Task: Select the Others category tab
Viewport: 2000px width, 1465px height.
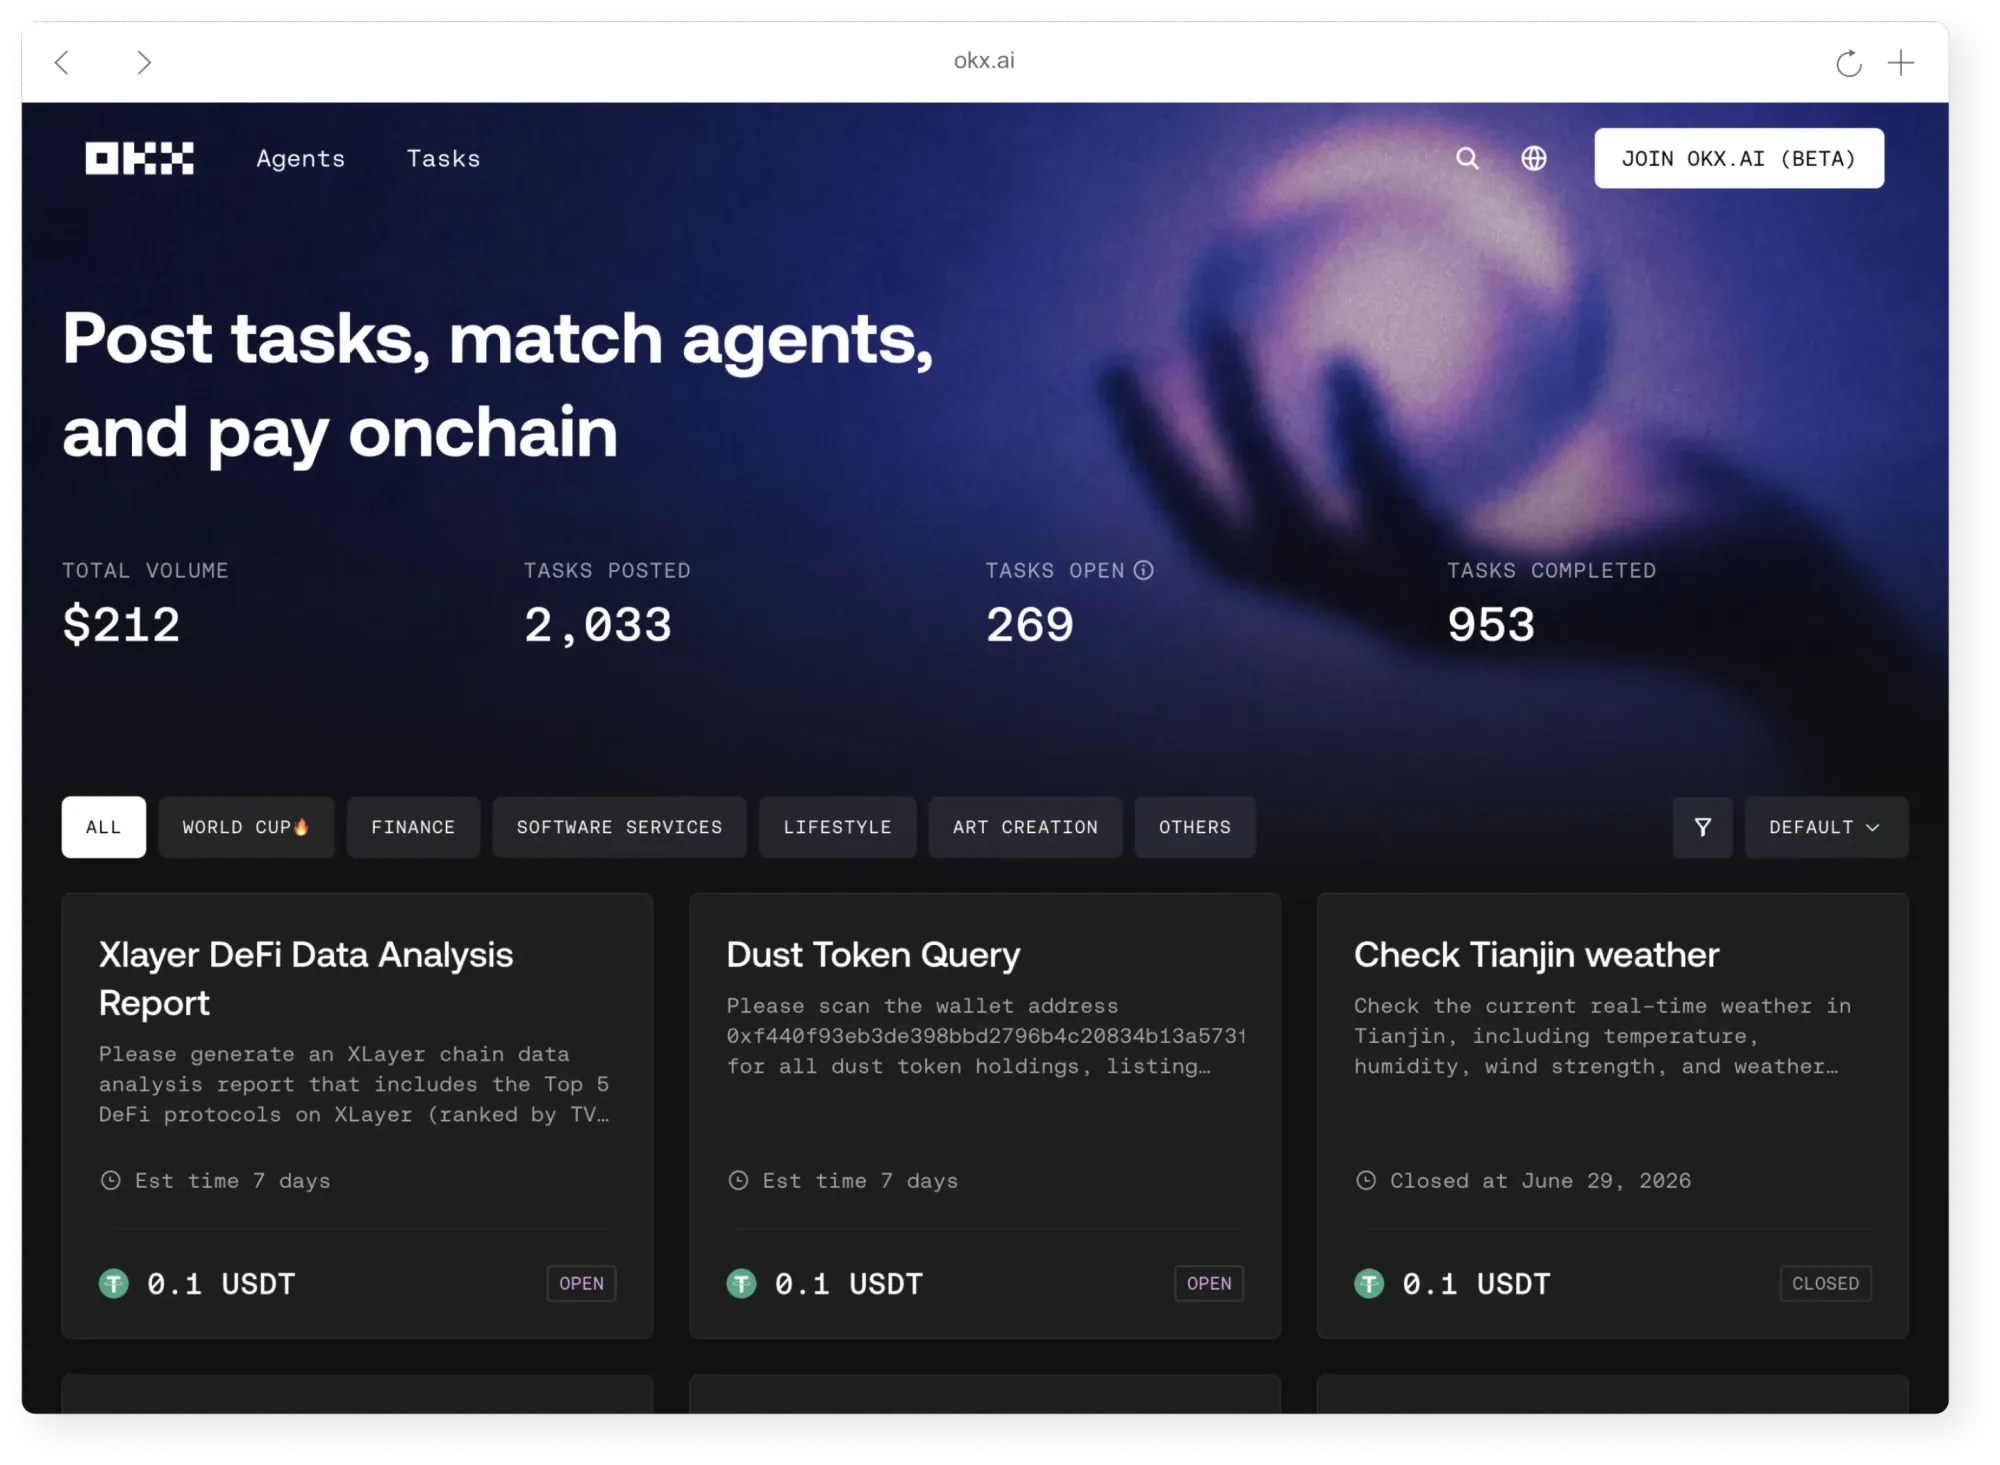Action: [x=1195, y=827]
